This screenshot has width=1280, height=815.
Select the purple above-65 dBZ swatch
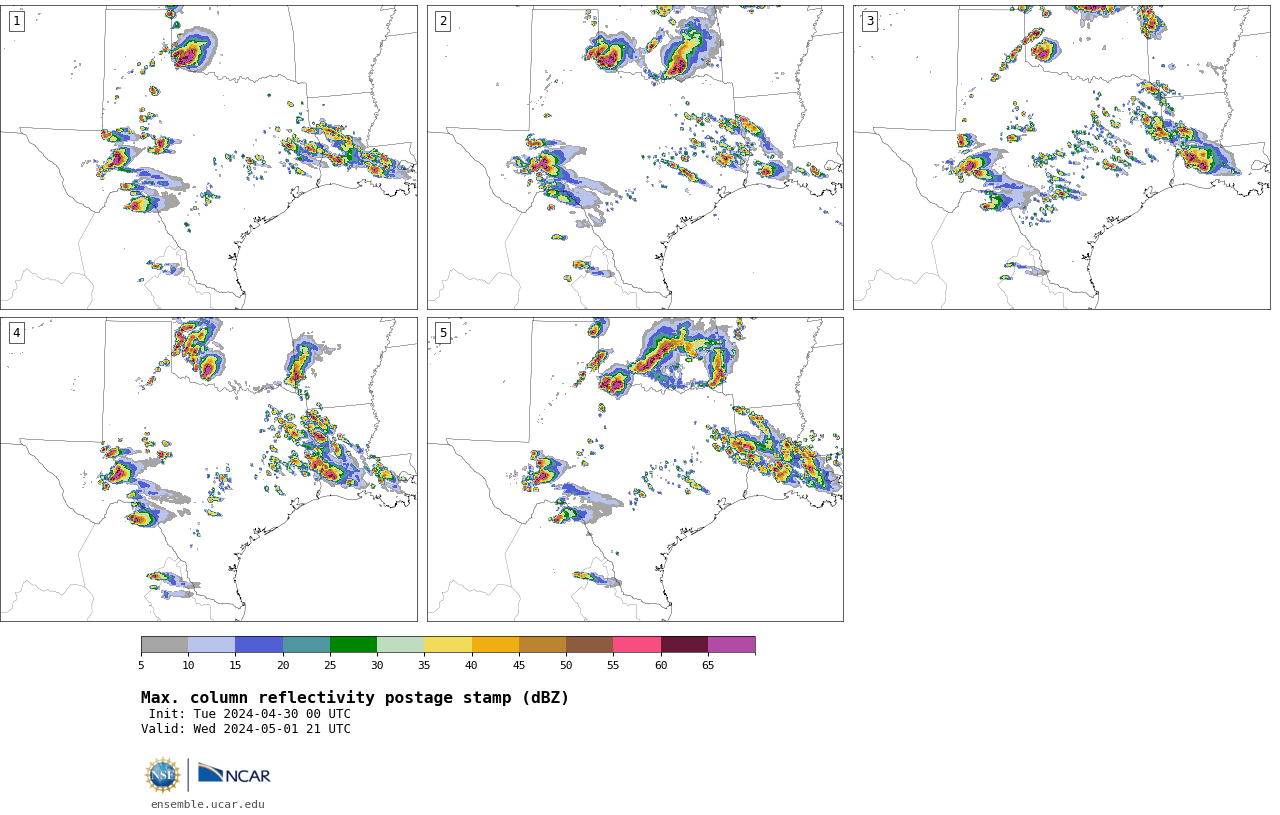pos(731,644)
